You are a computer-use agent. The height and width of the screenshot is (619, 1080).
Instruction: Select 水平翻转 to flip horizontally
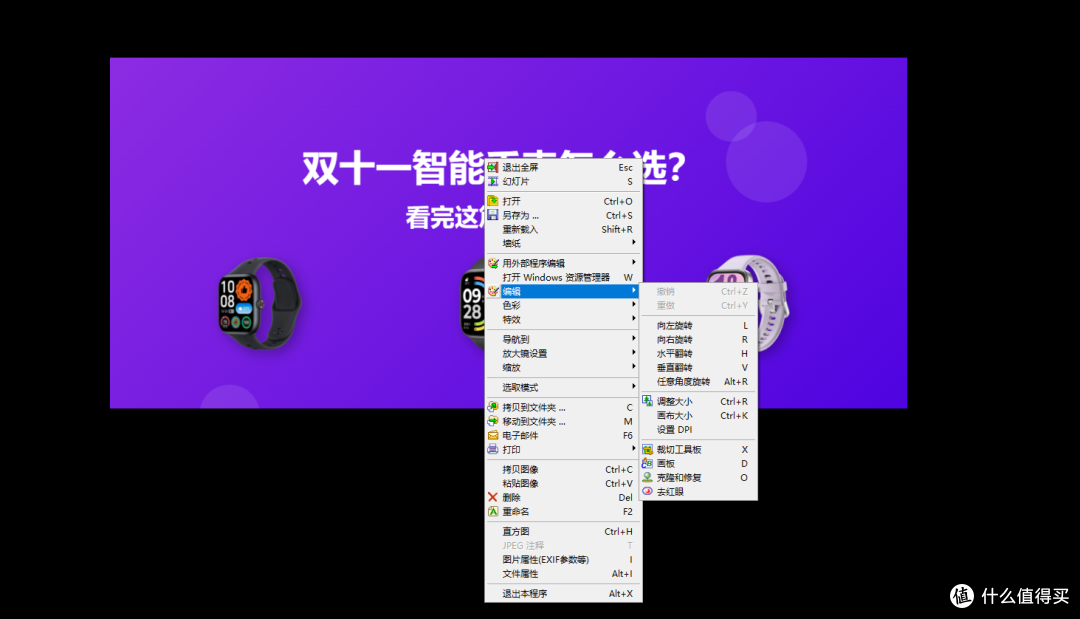click(698, 353)
